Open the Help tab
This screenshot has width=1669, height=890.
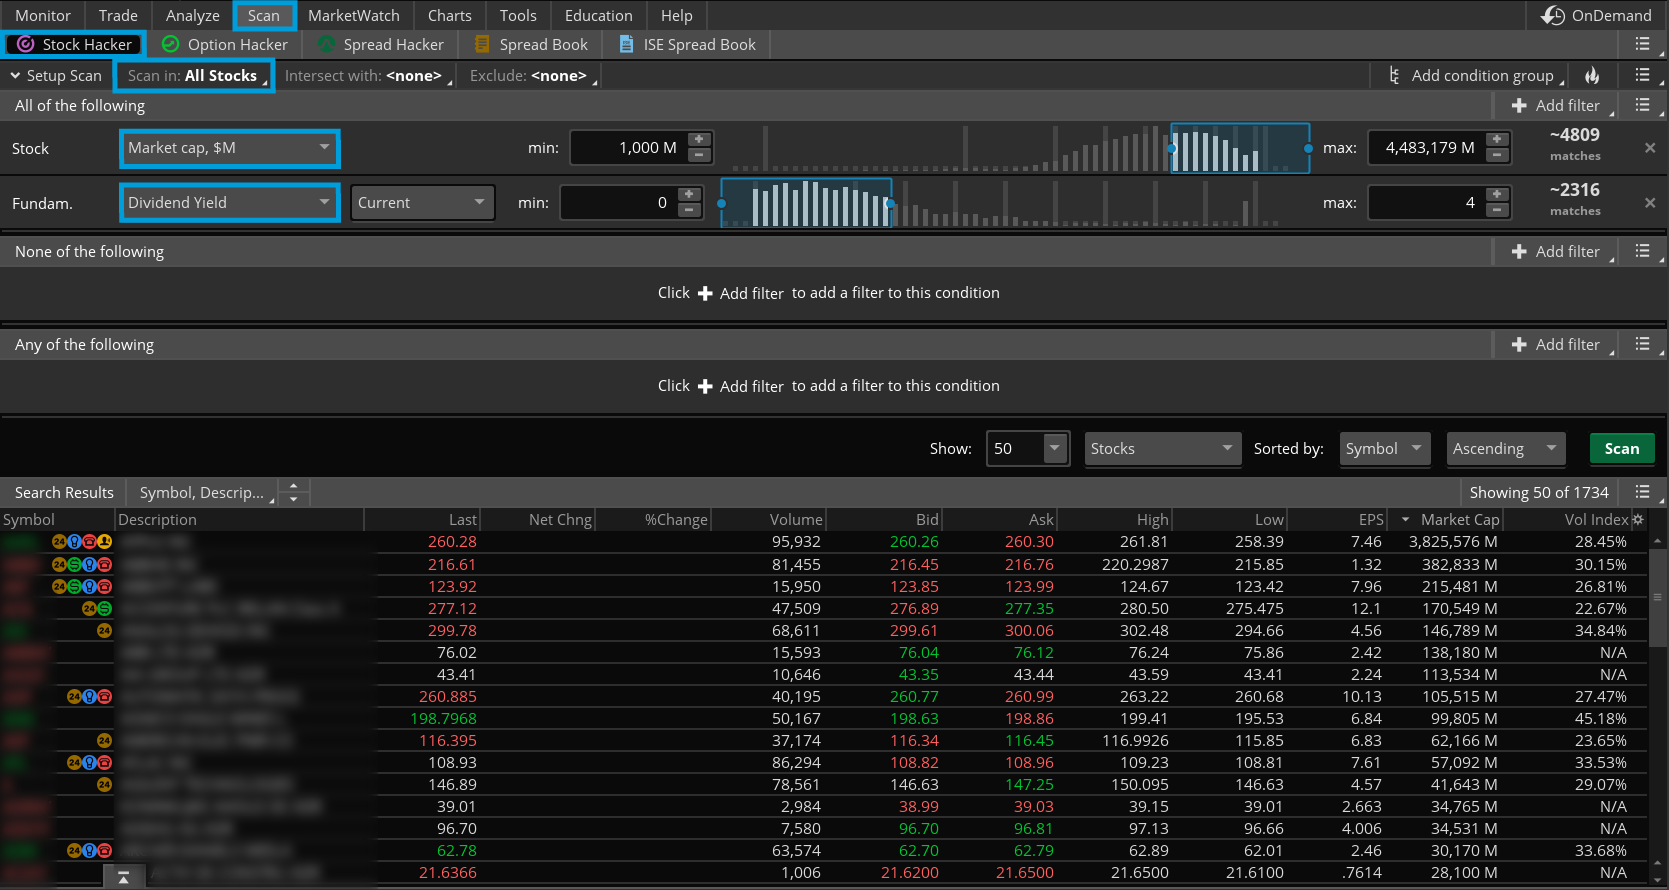click(676, 15)
